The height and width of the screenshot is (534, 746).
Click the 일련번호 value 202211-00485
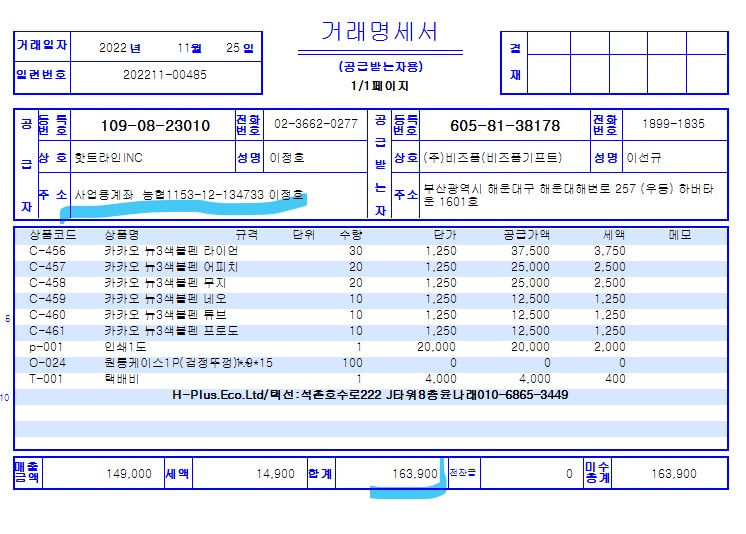[165, 74]
